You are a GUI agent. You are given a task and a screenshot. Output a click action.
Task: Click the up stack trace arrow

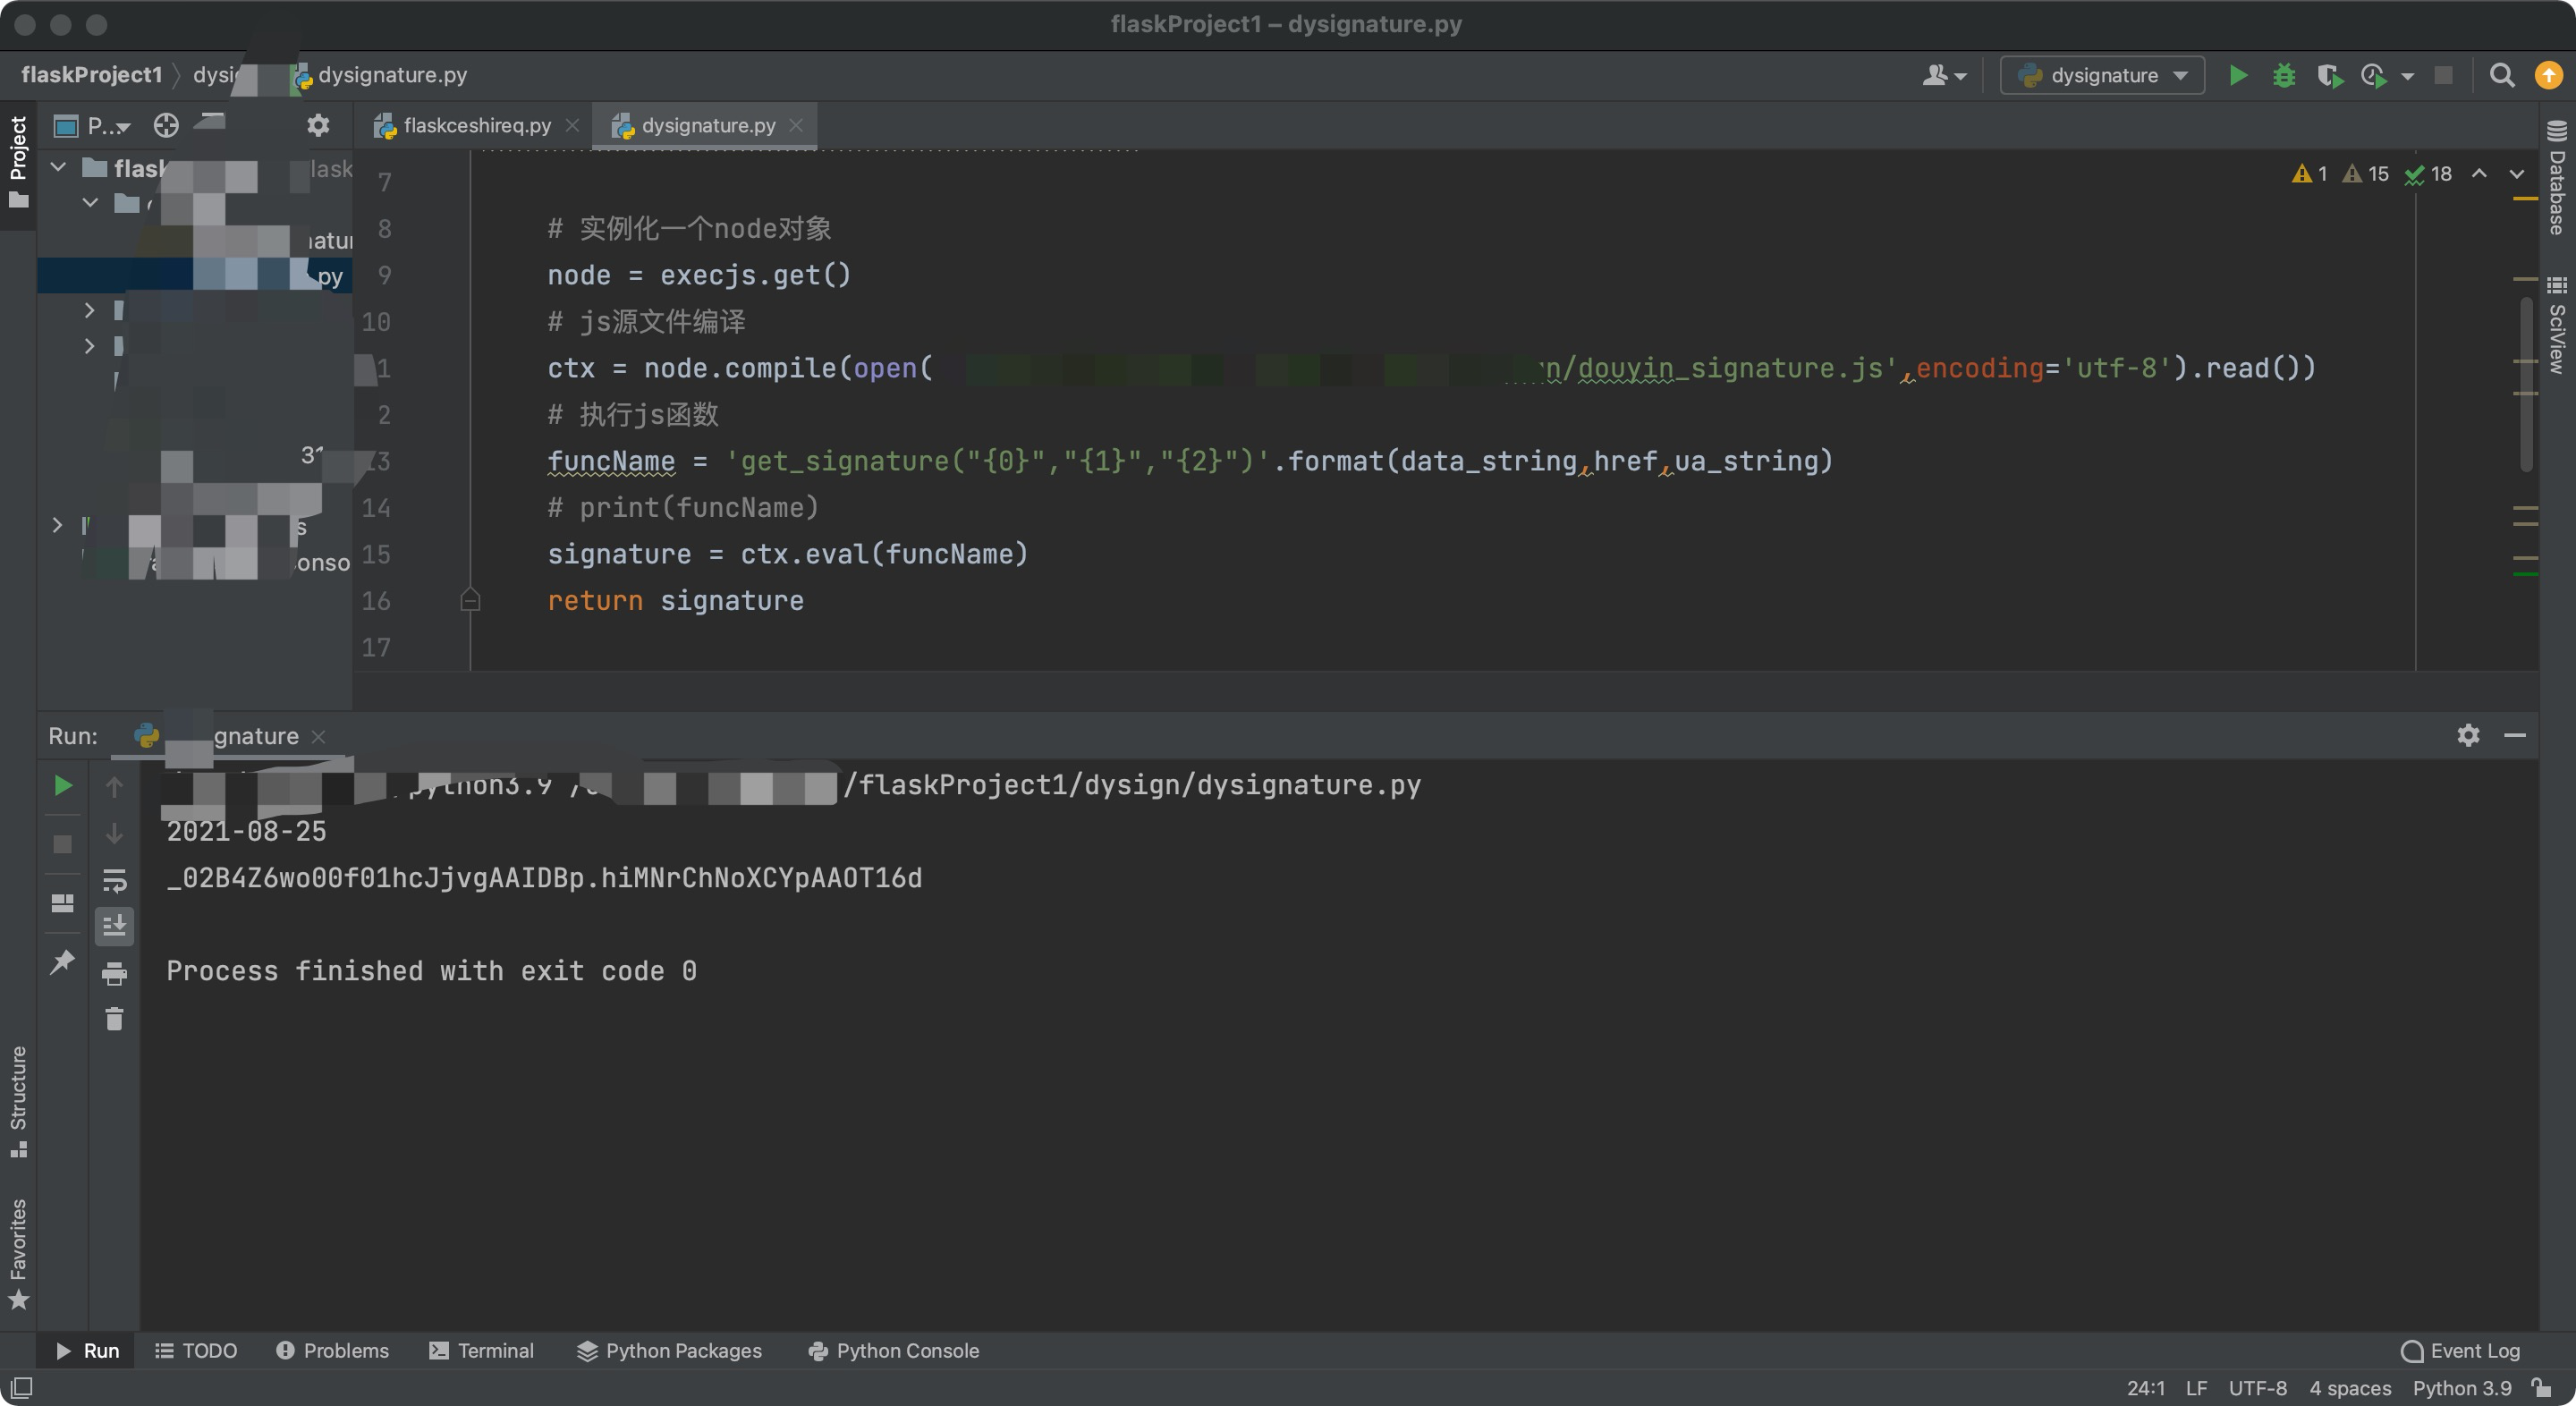click(x=114, y=786)
